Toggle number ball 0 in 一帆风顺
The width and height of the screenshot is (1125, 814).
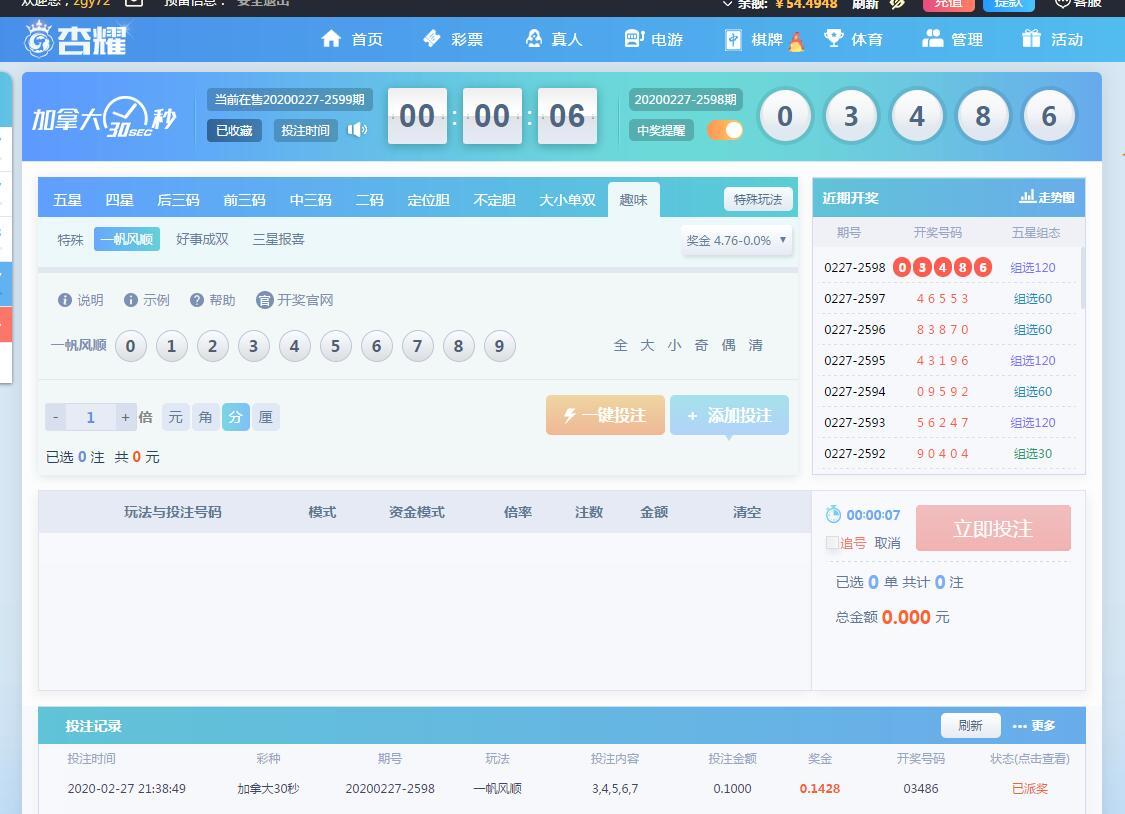pyautogui.click(x=131, y=346)
